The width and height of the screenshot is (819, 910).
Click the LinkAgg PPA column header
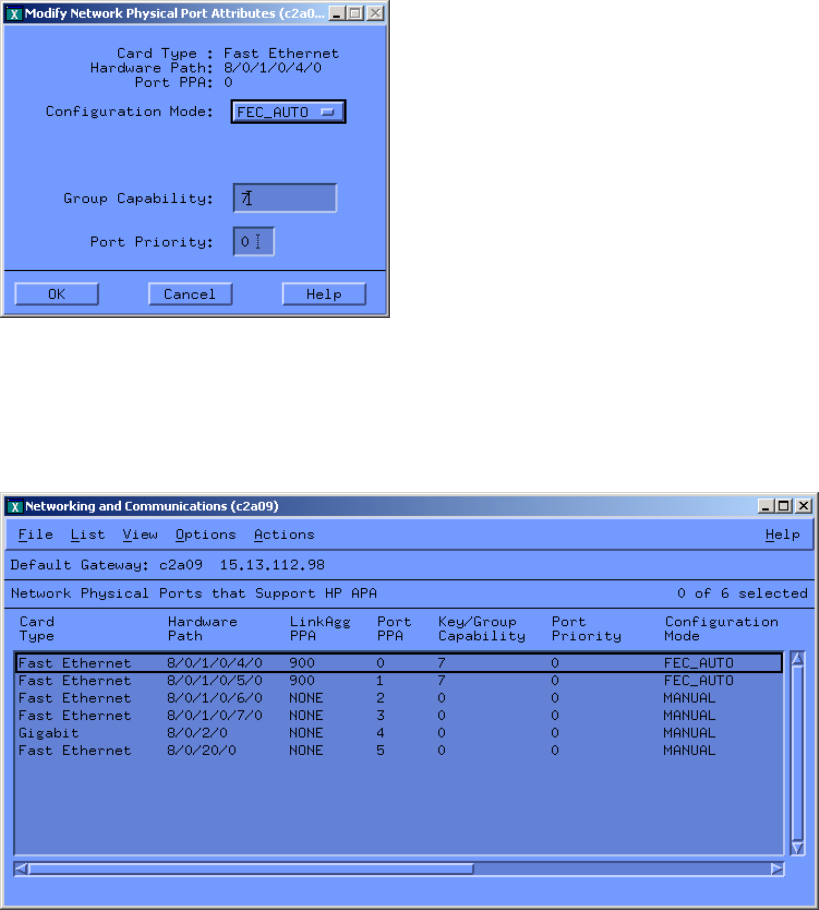pos(320,629)
